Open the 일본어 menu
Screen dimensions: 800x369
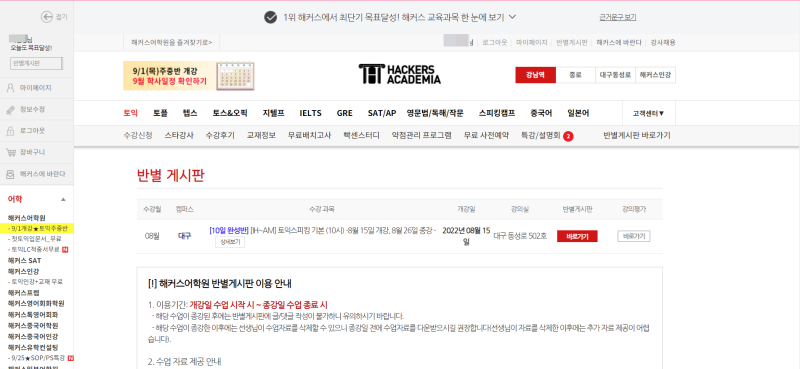[578, 113]
